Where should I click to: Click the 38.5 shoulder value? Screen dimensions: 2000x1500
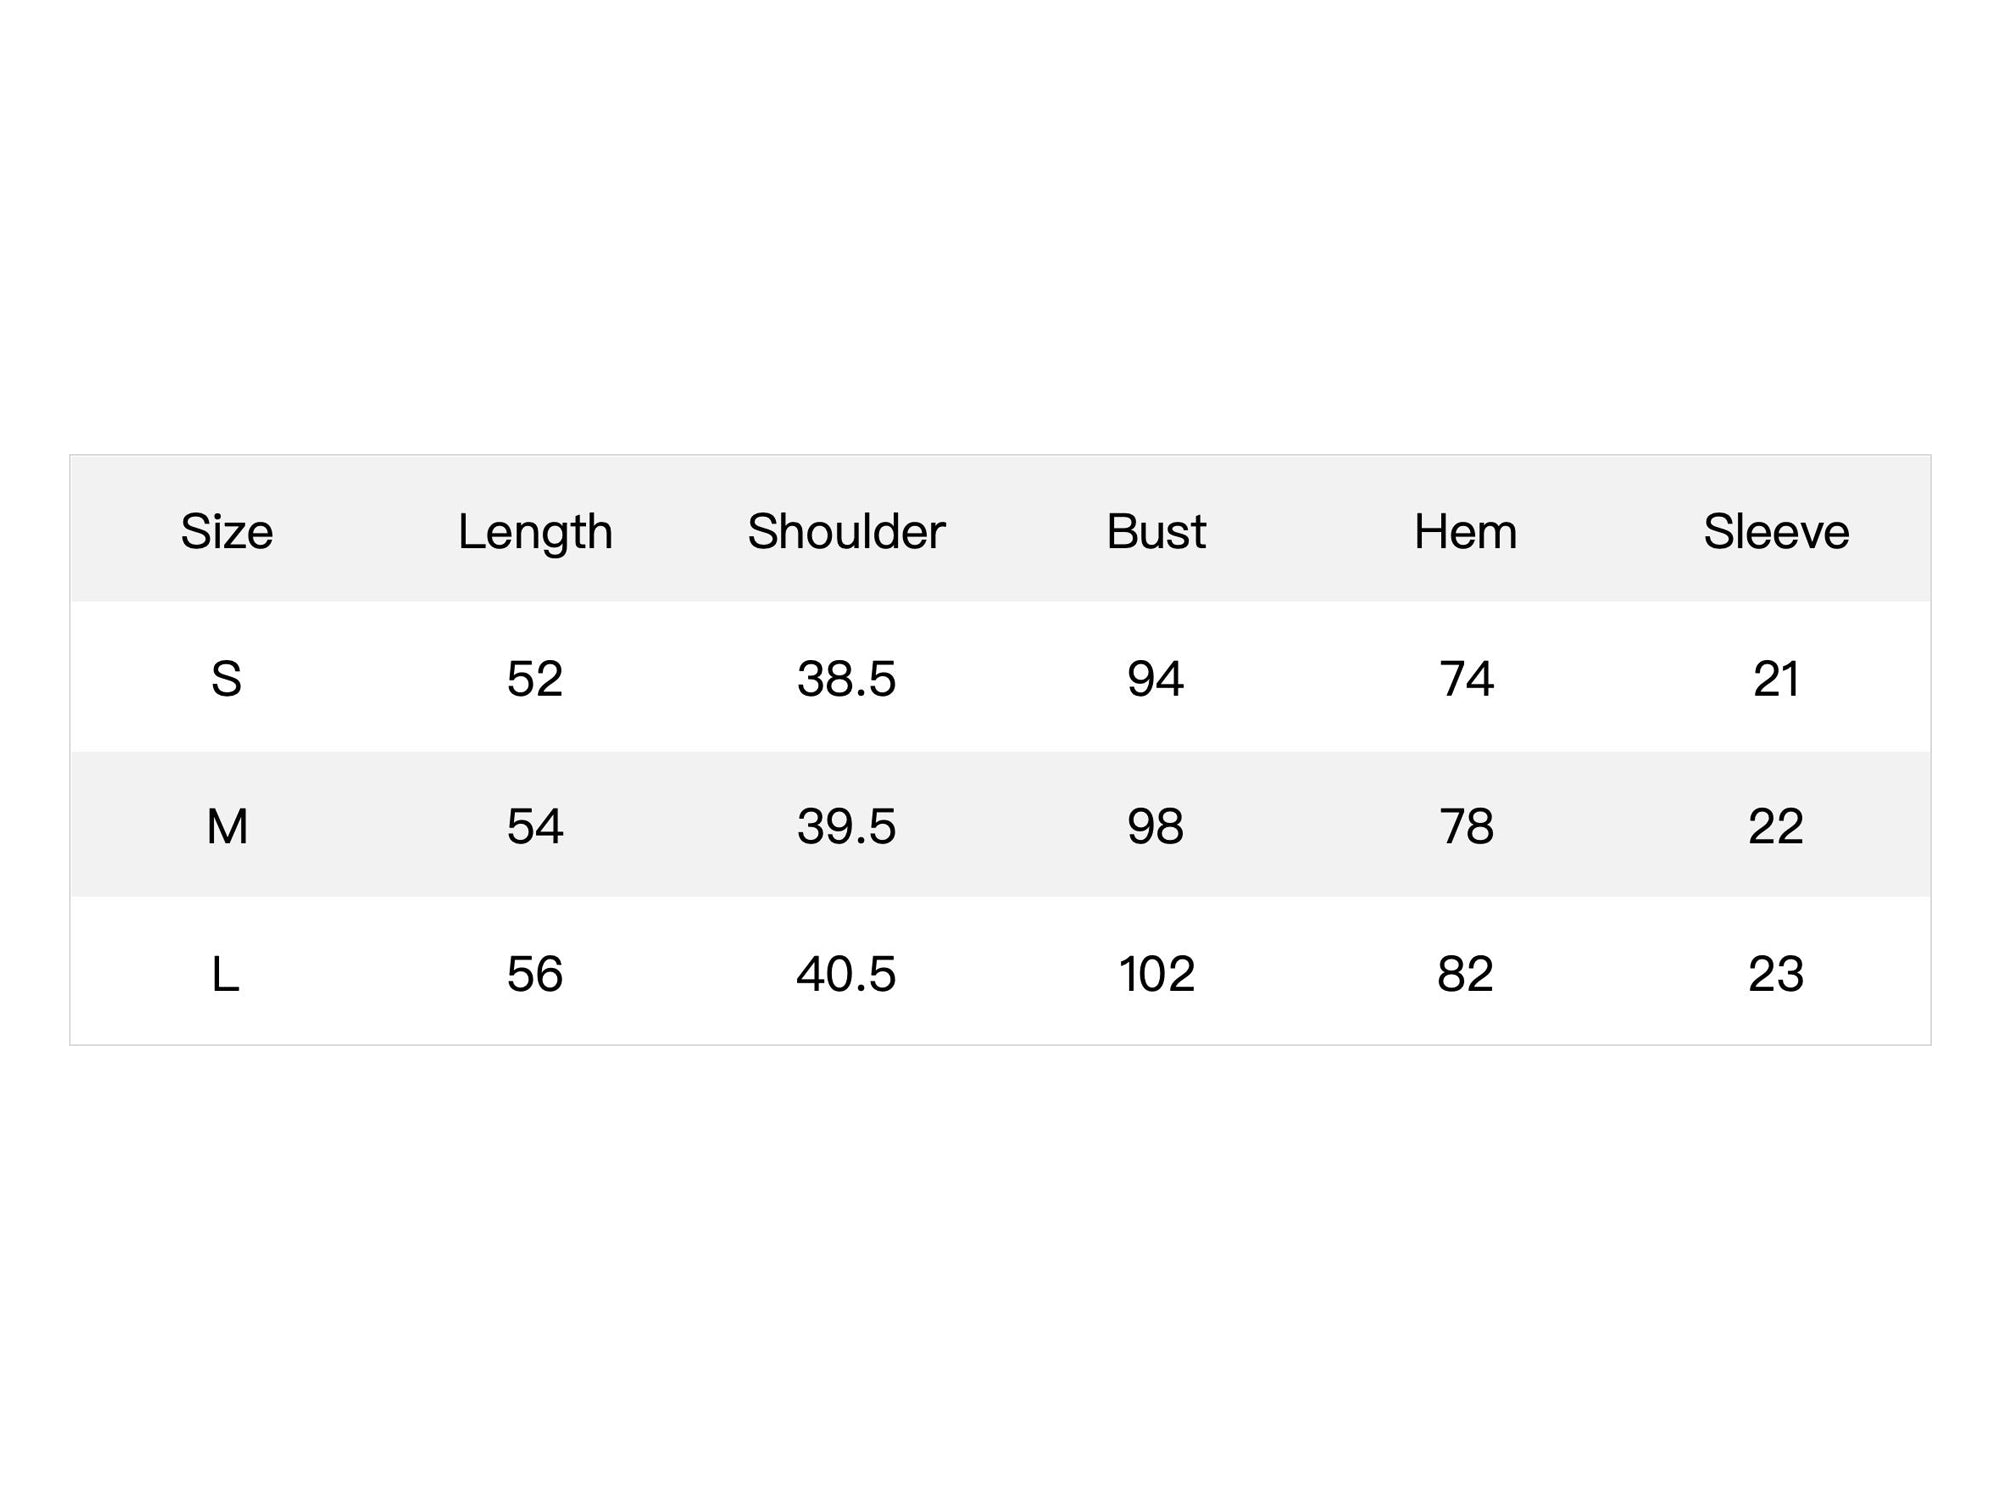(x=846, y=679)
